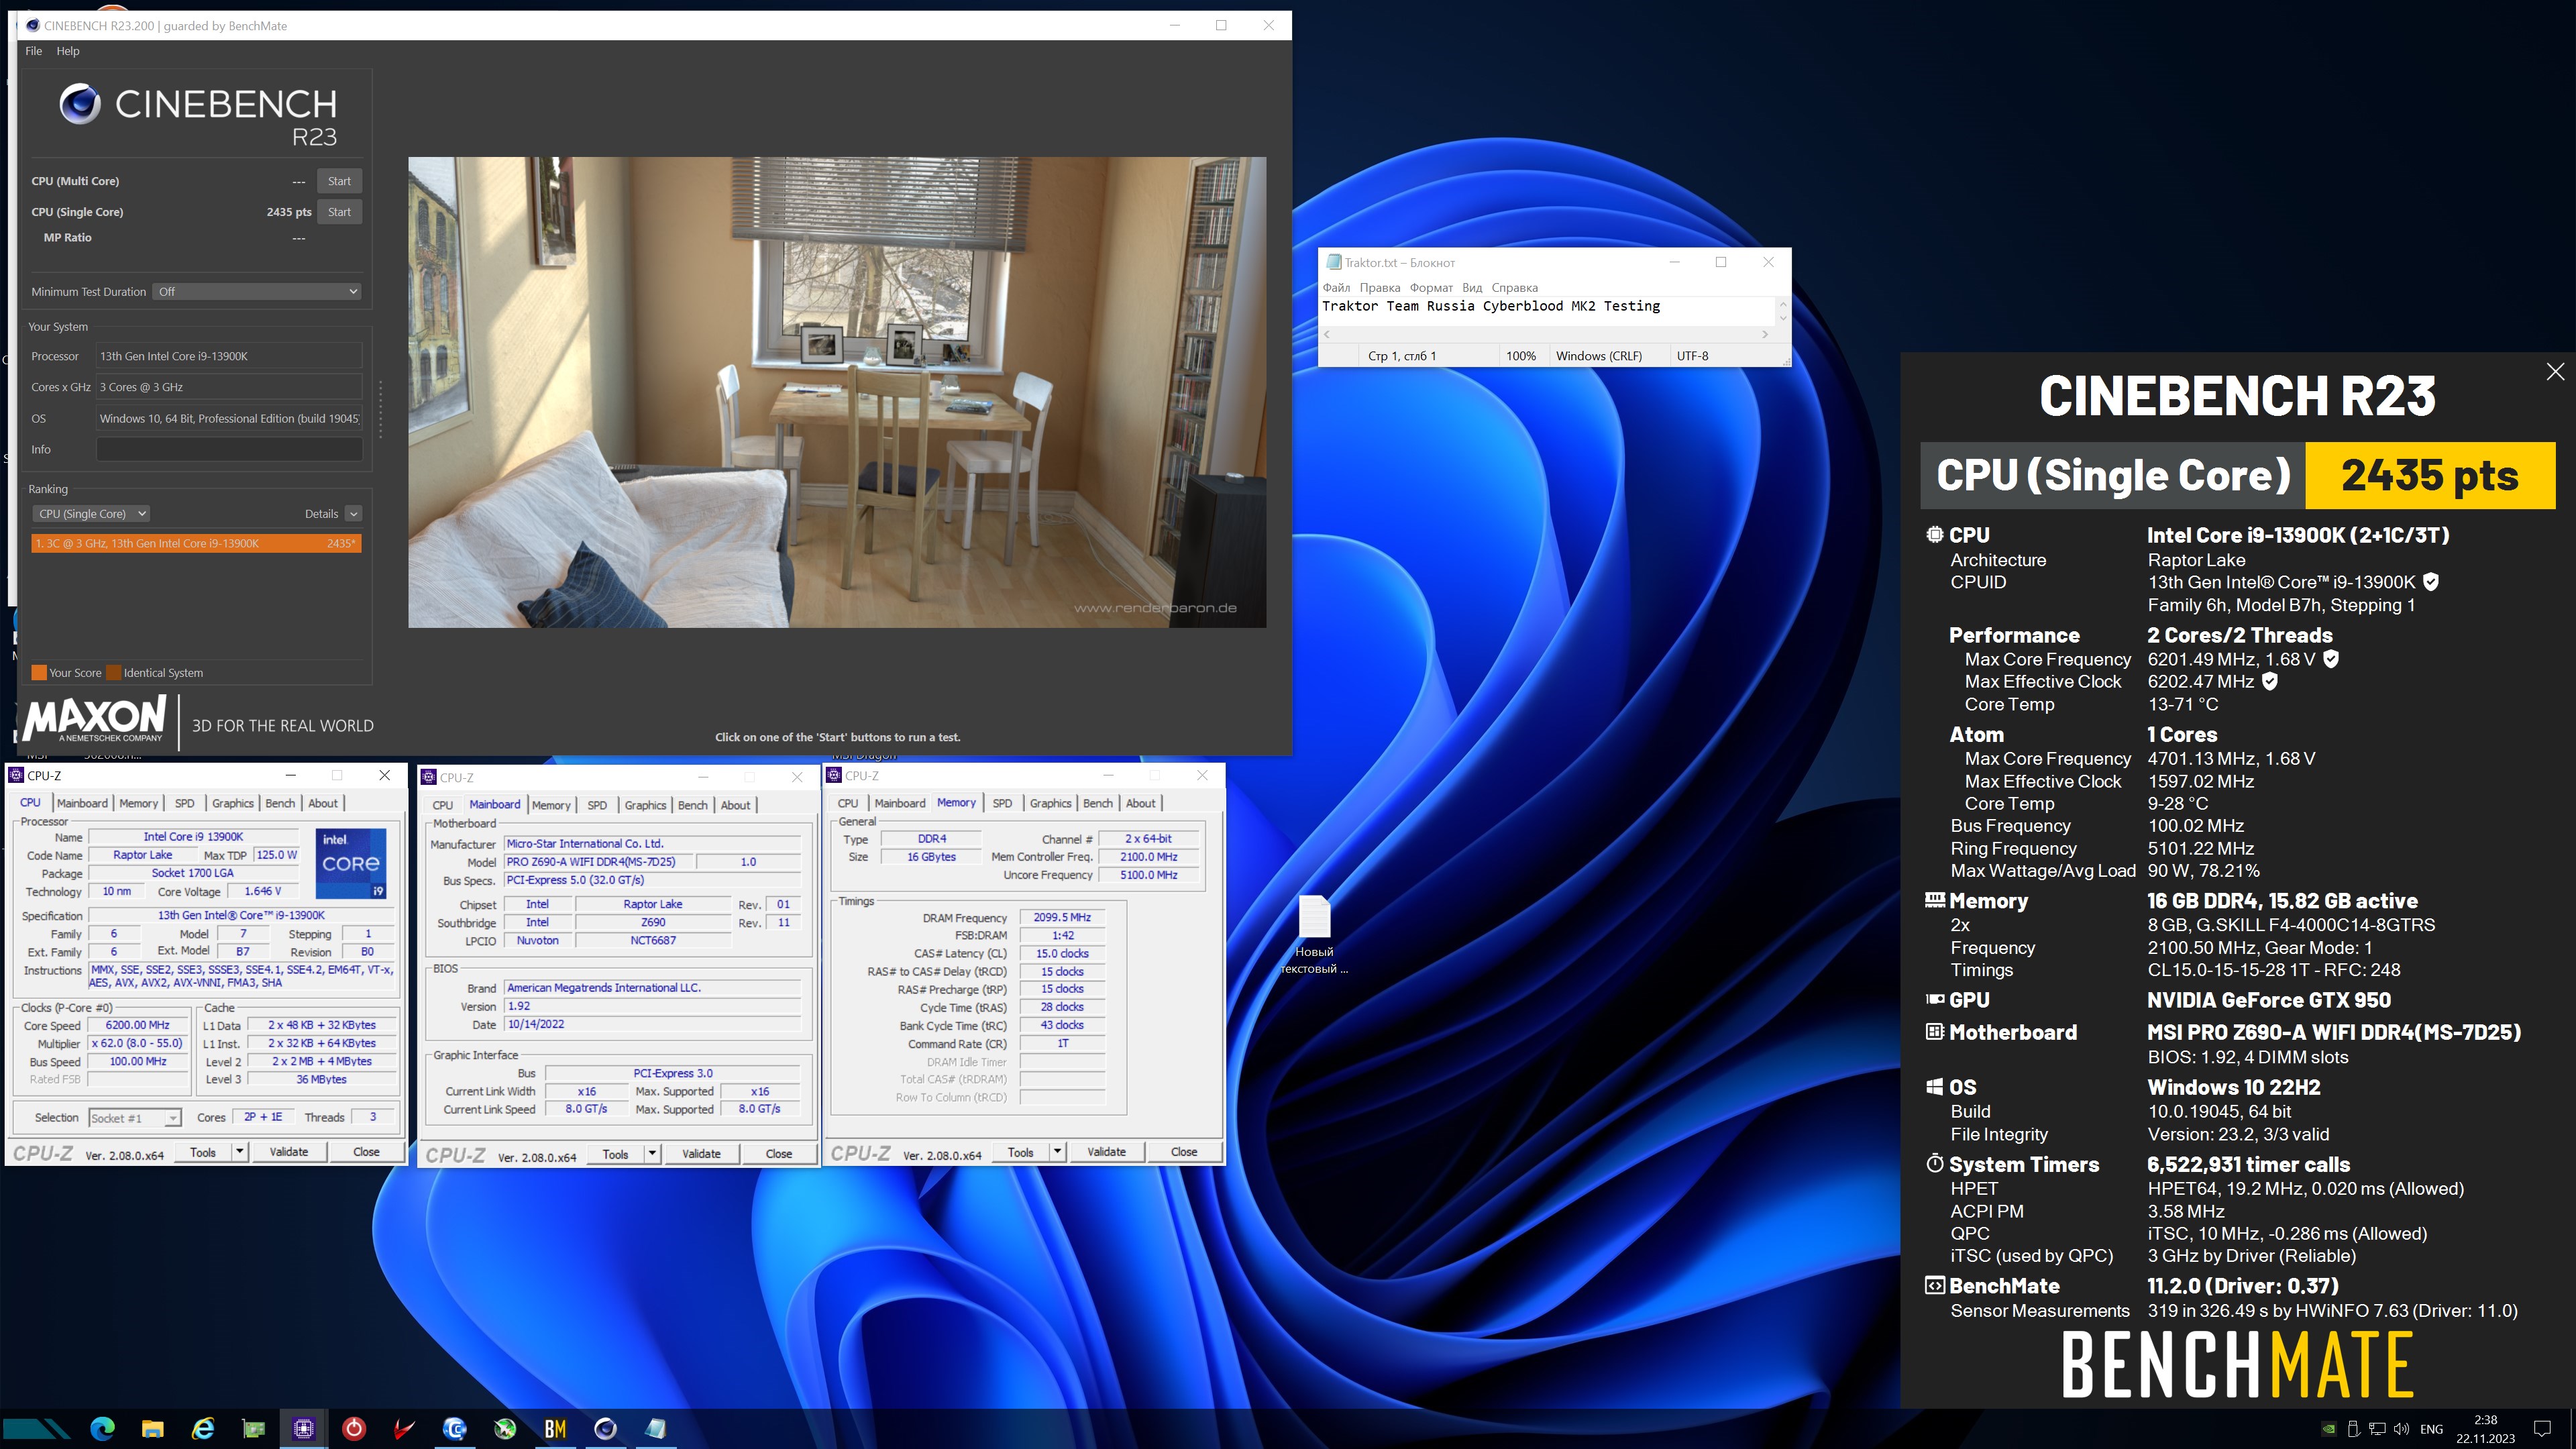
Task: Open the green arrow sphere taskbar icon
Action: pos(505,1428)
